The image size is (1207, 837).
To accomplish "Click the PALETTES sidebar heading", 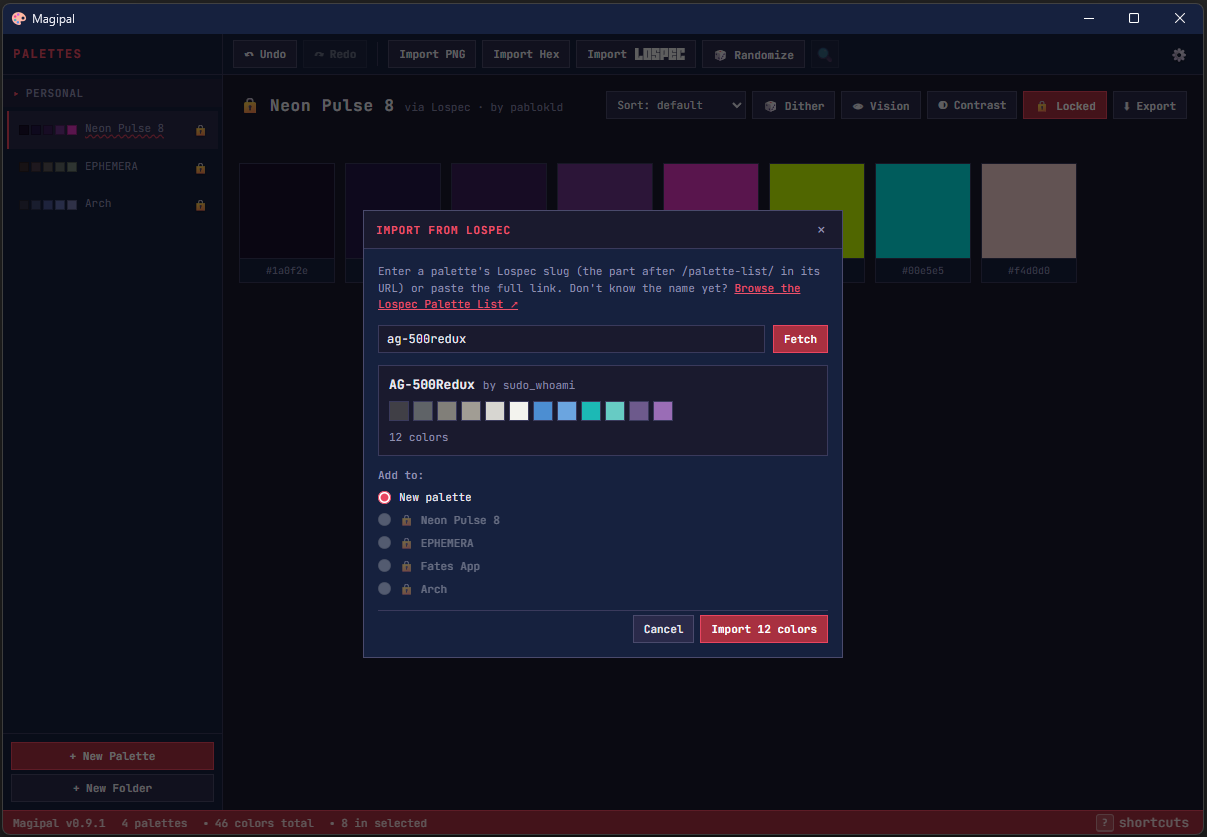I will (x=47, y=54).
